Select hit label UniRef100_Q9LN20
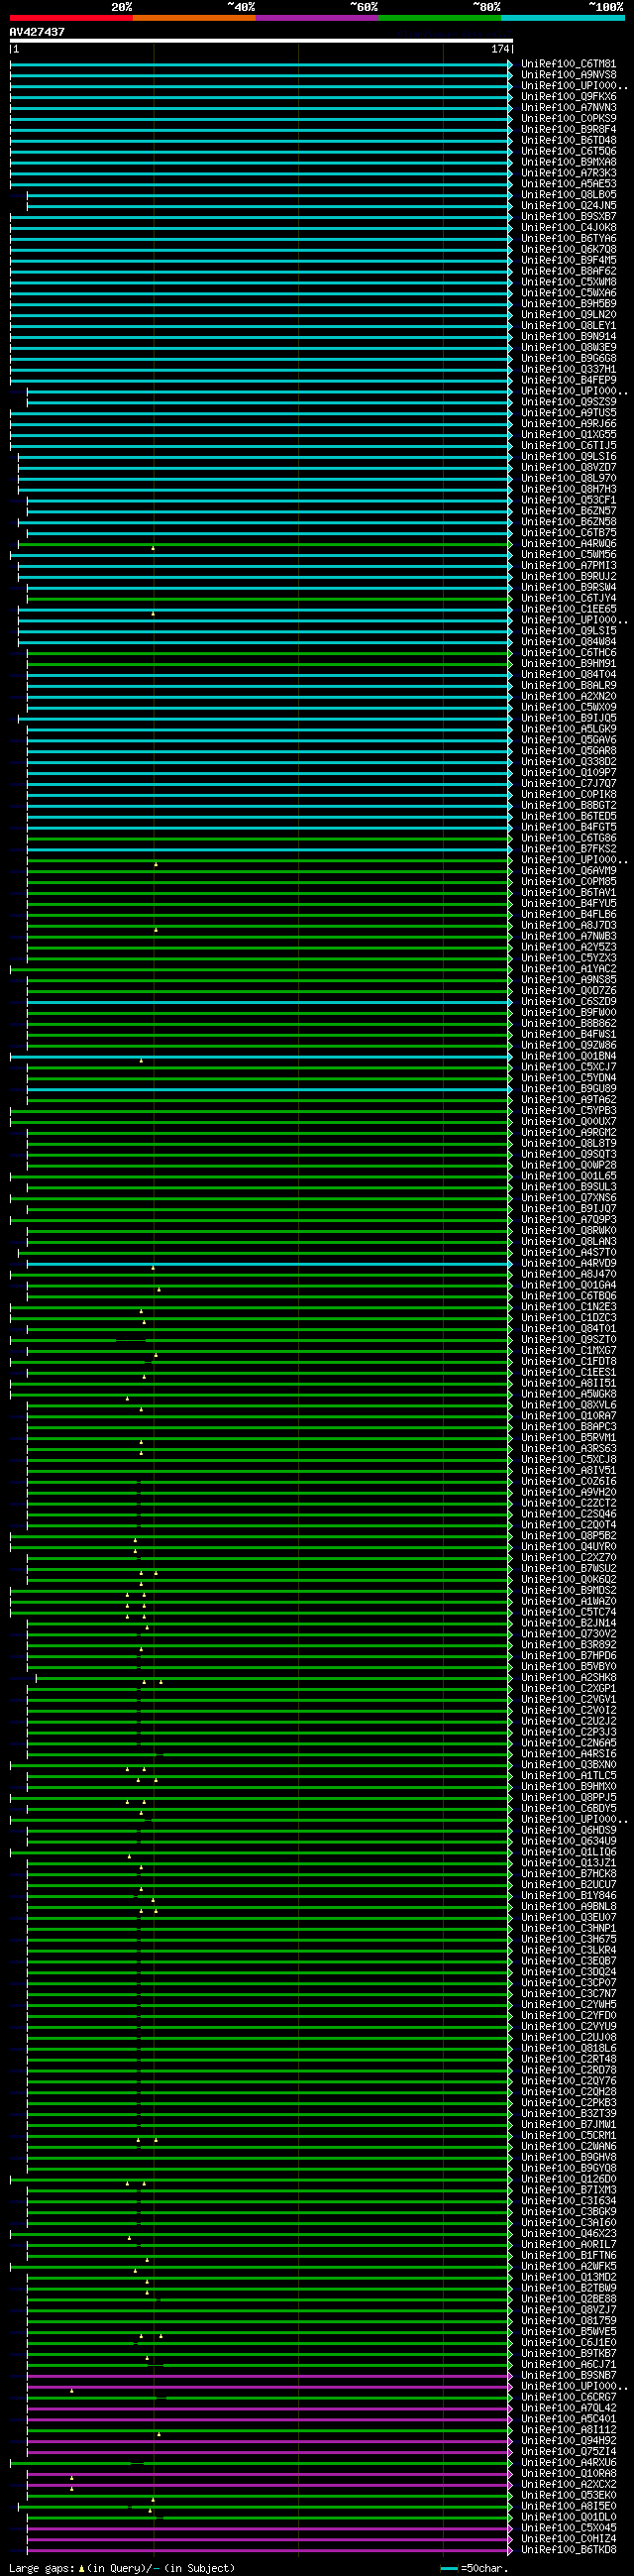The height and width of the screenshot is (2576, 634). (x=568, y=315)
